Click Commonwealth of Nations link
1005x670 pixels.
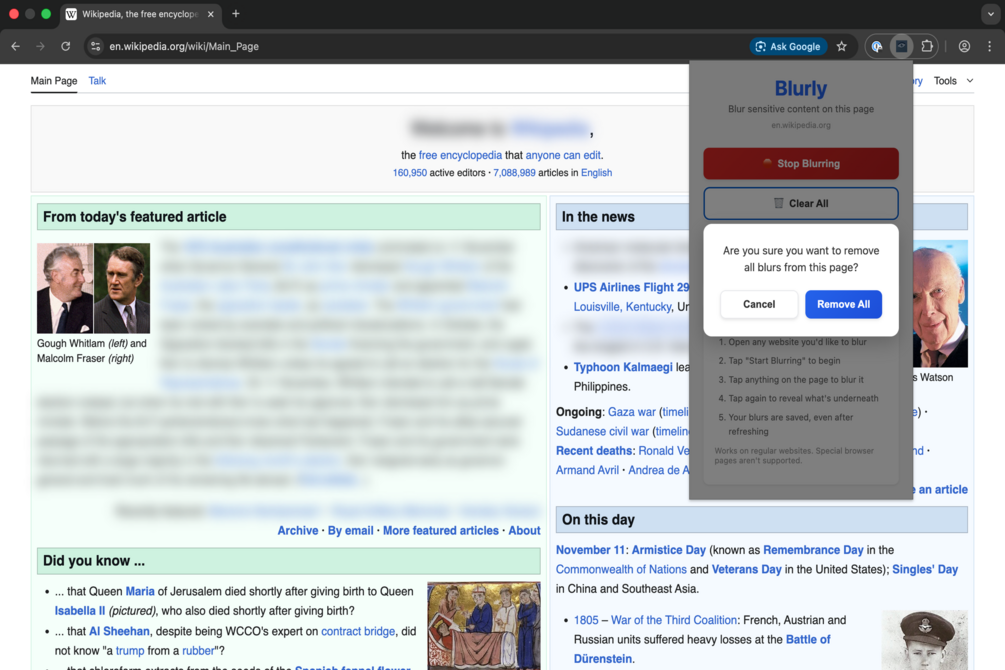pyautogui.click(x=621, y=569)
